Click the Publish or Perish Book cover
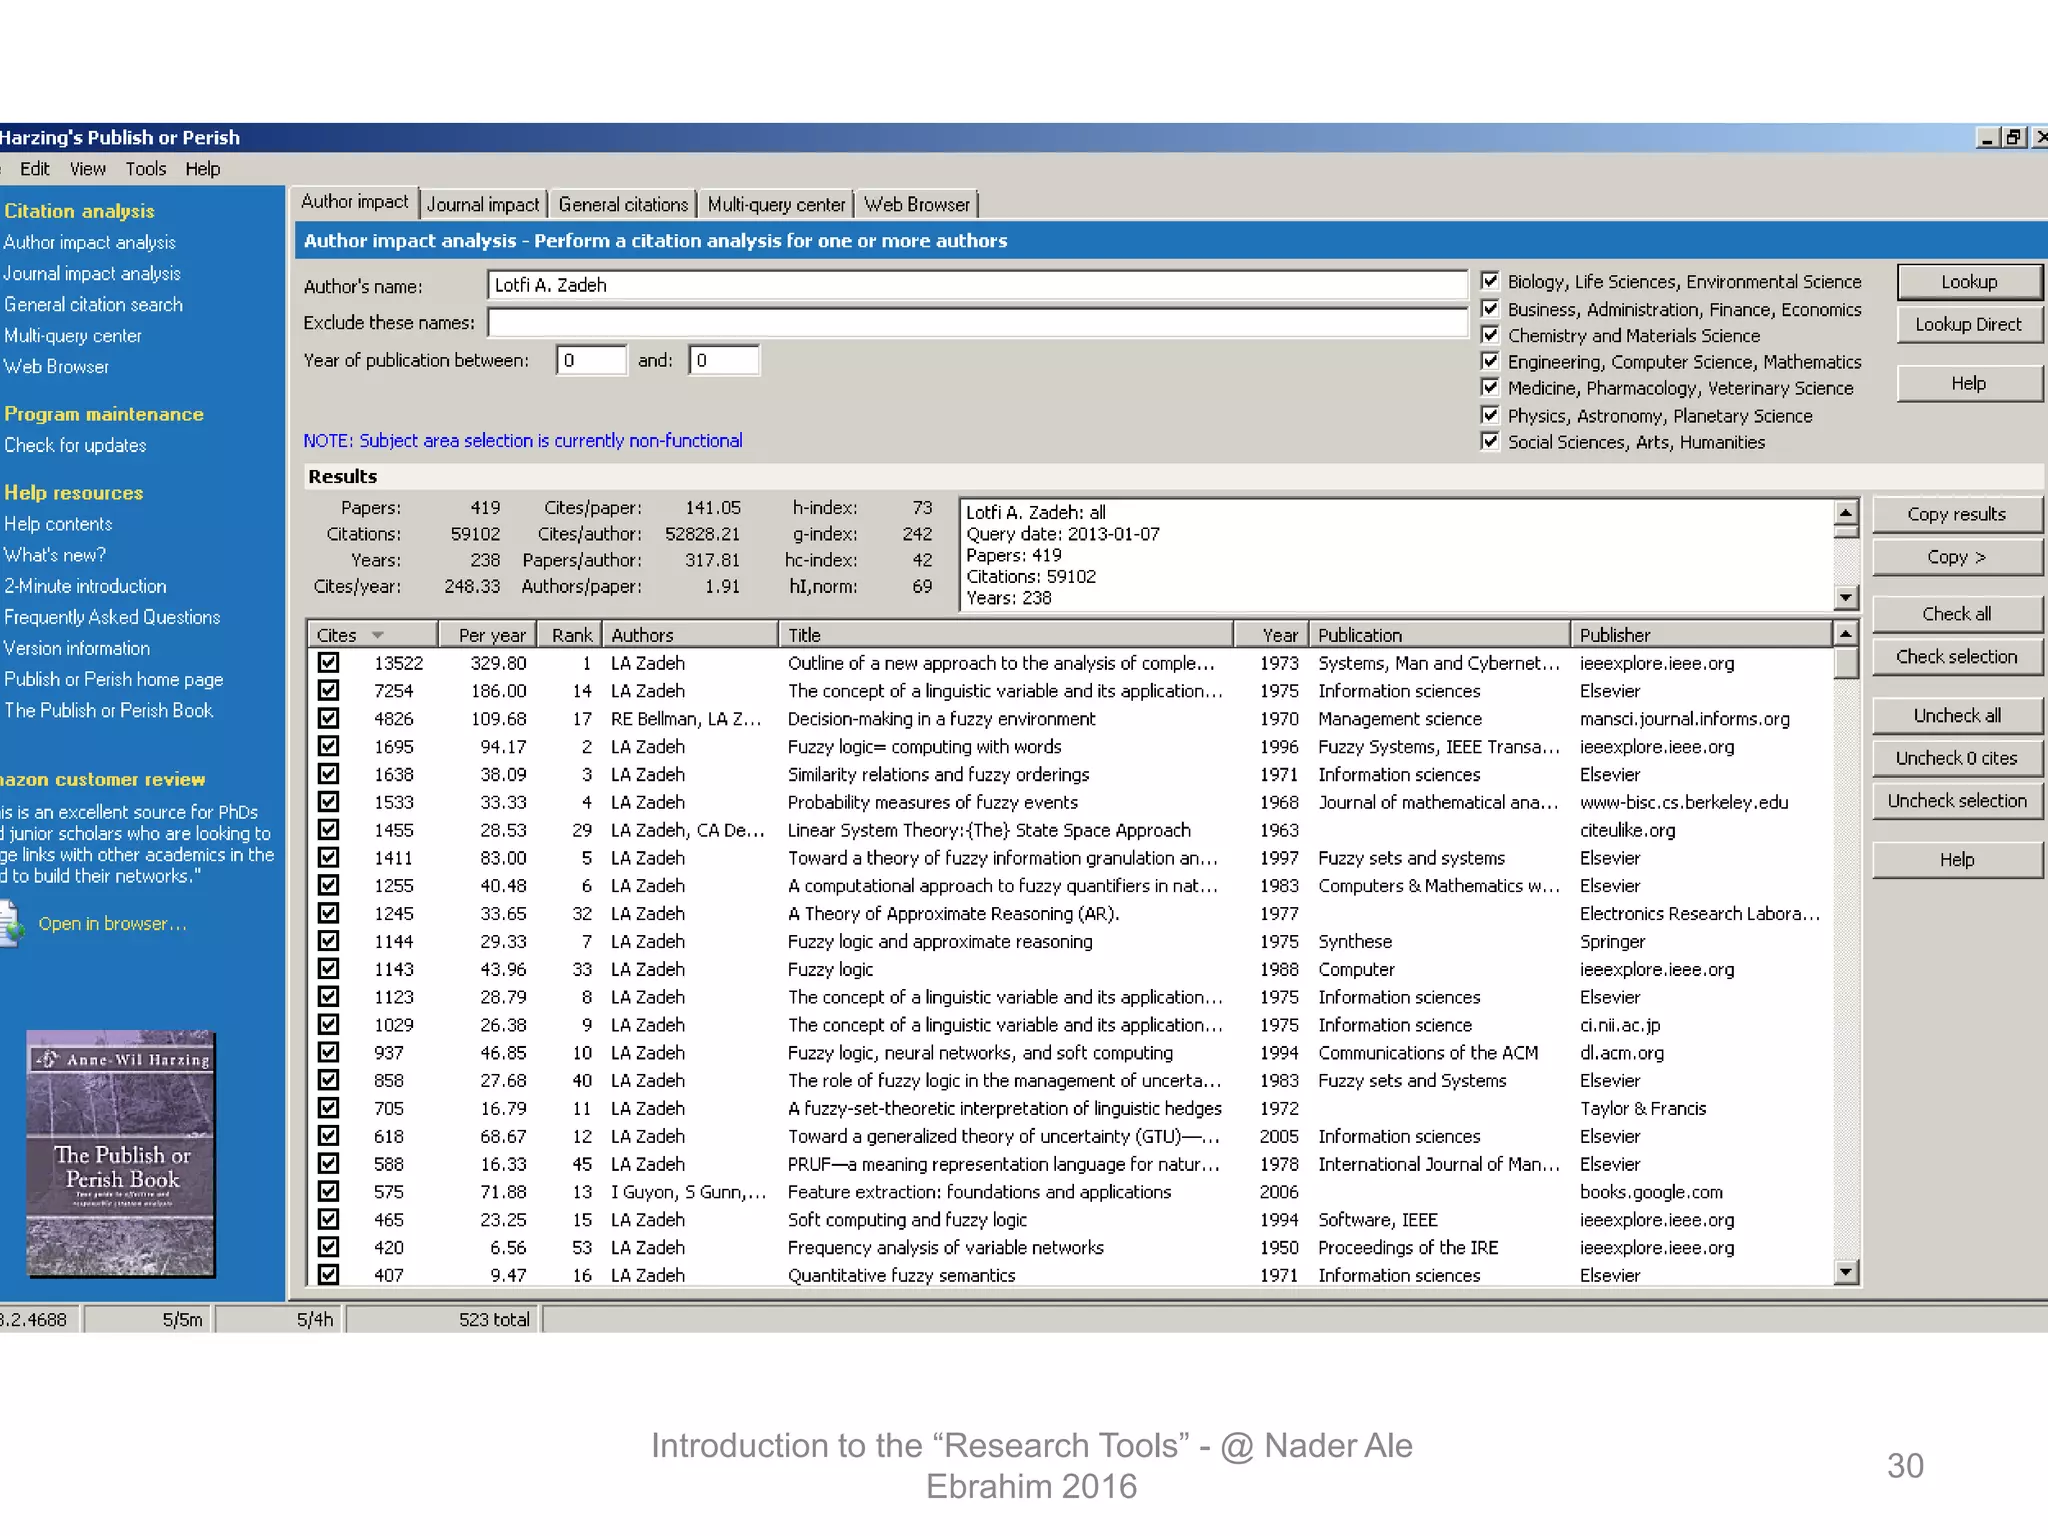This screenshot has height=1536, width=2048. click(121, 1153)
